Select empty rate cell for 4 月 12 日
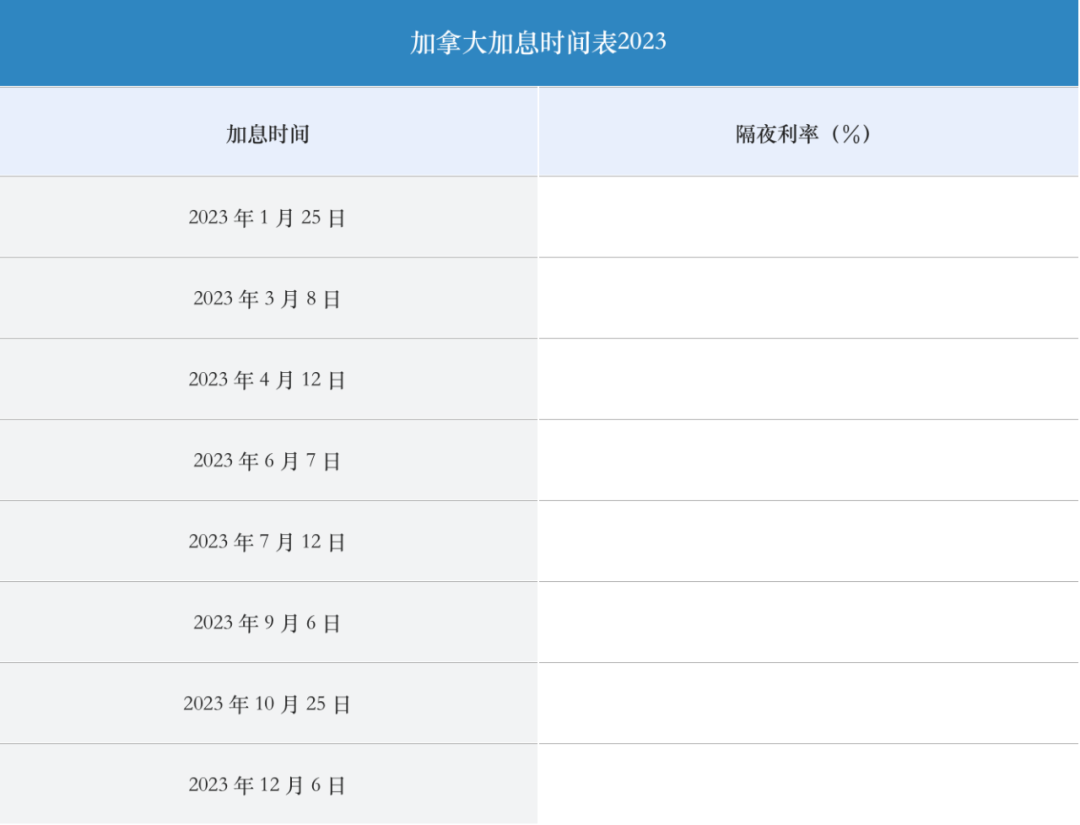1080x825 pixels. (x=809, y=379)
